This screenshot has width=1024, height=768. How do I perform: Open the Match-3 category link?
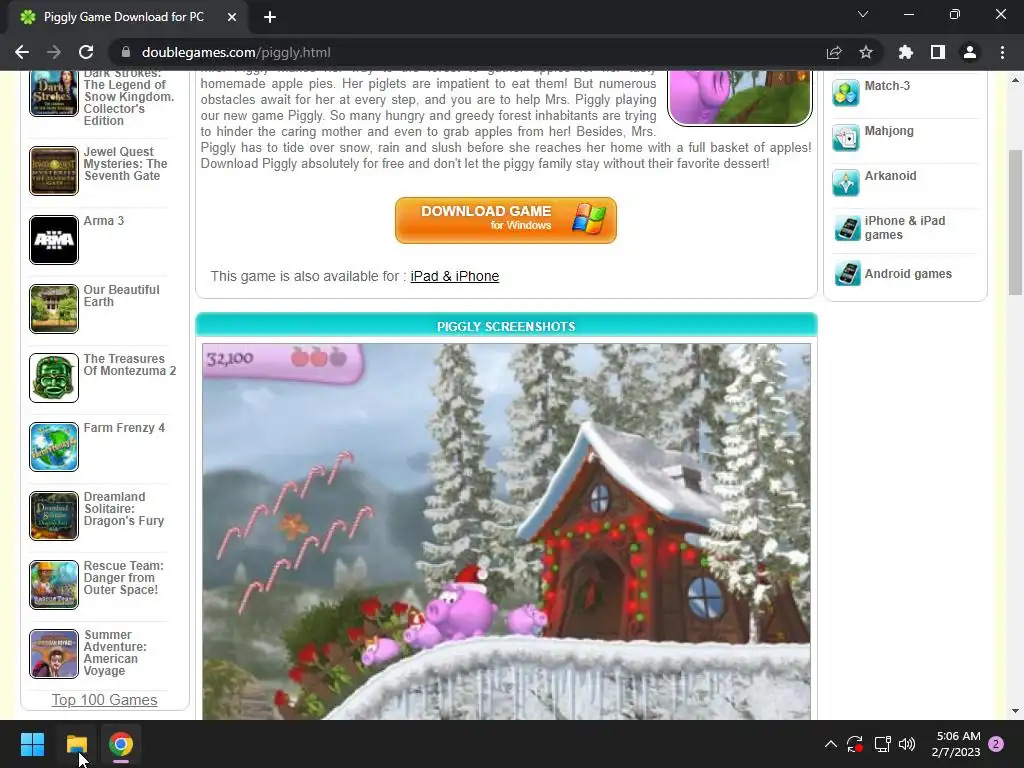pos(887,86)
